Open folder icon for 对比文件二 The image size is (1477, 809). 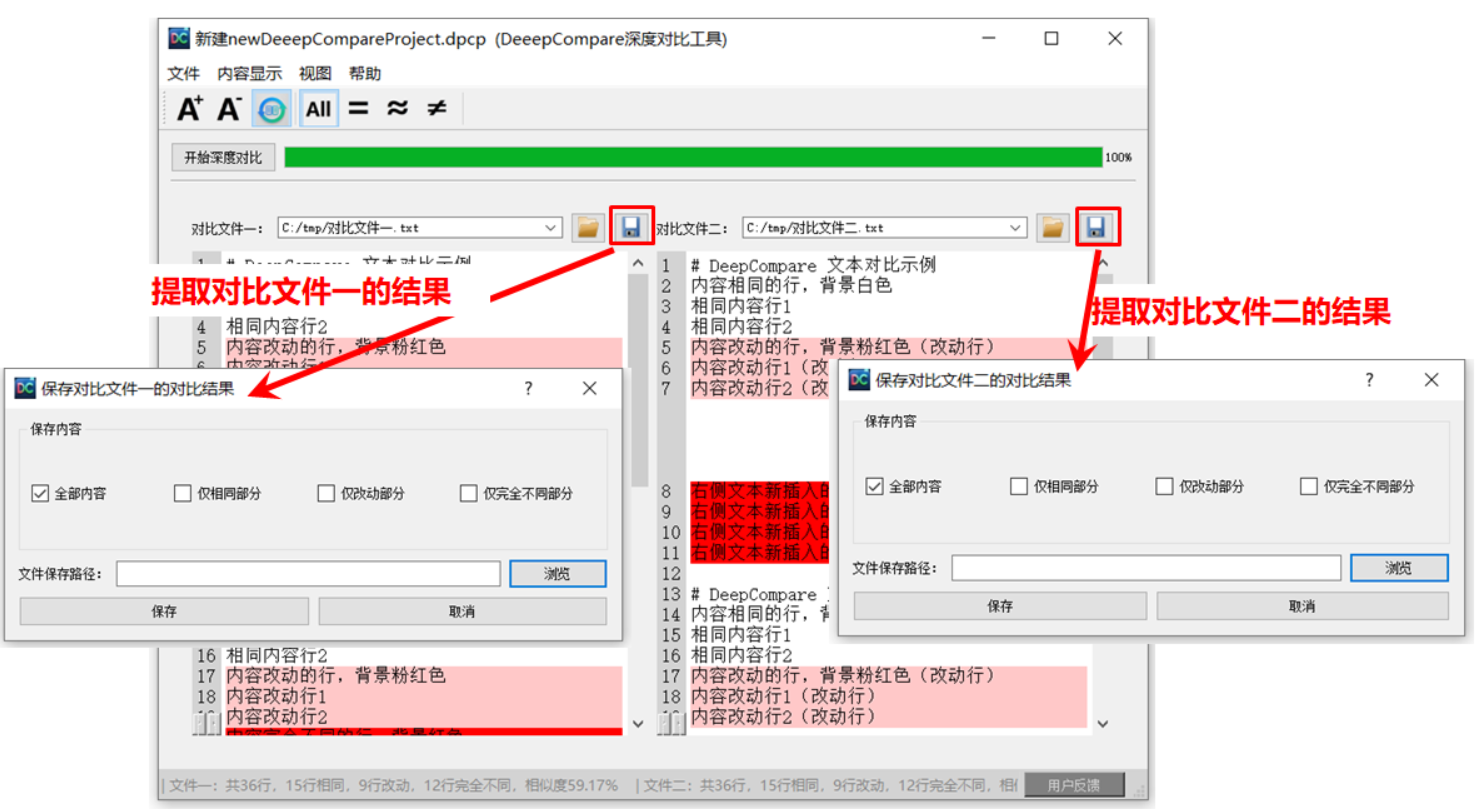[1051, 227]
